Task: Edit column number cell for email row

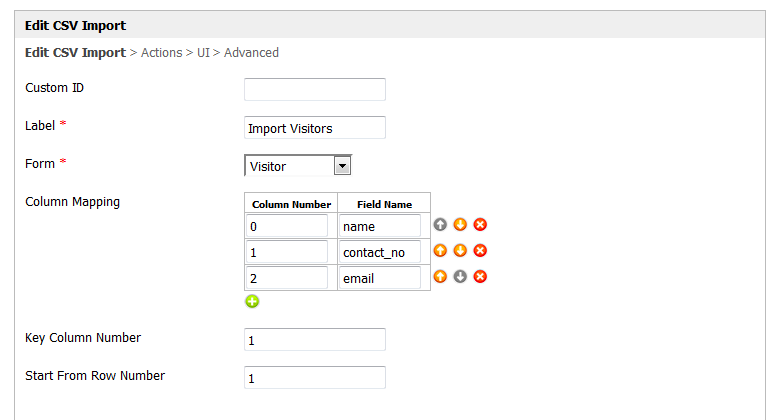Action: (x=286, y=278)
